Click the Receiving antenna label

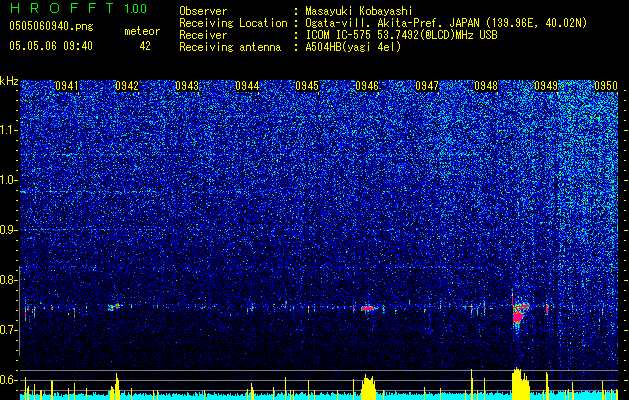click(230, 47)
